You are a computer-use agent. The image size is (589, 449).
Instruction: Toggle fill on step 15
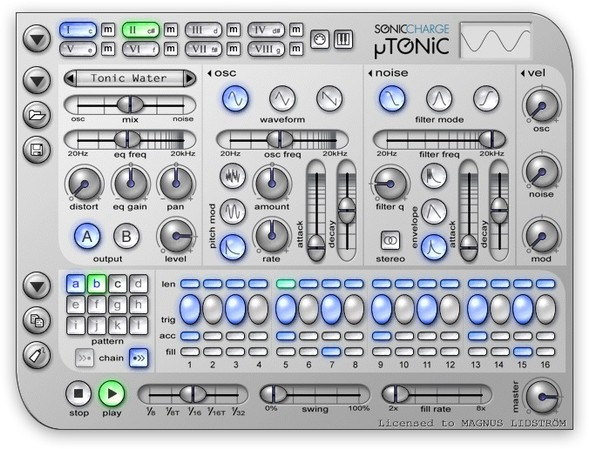tap(523, 352)
